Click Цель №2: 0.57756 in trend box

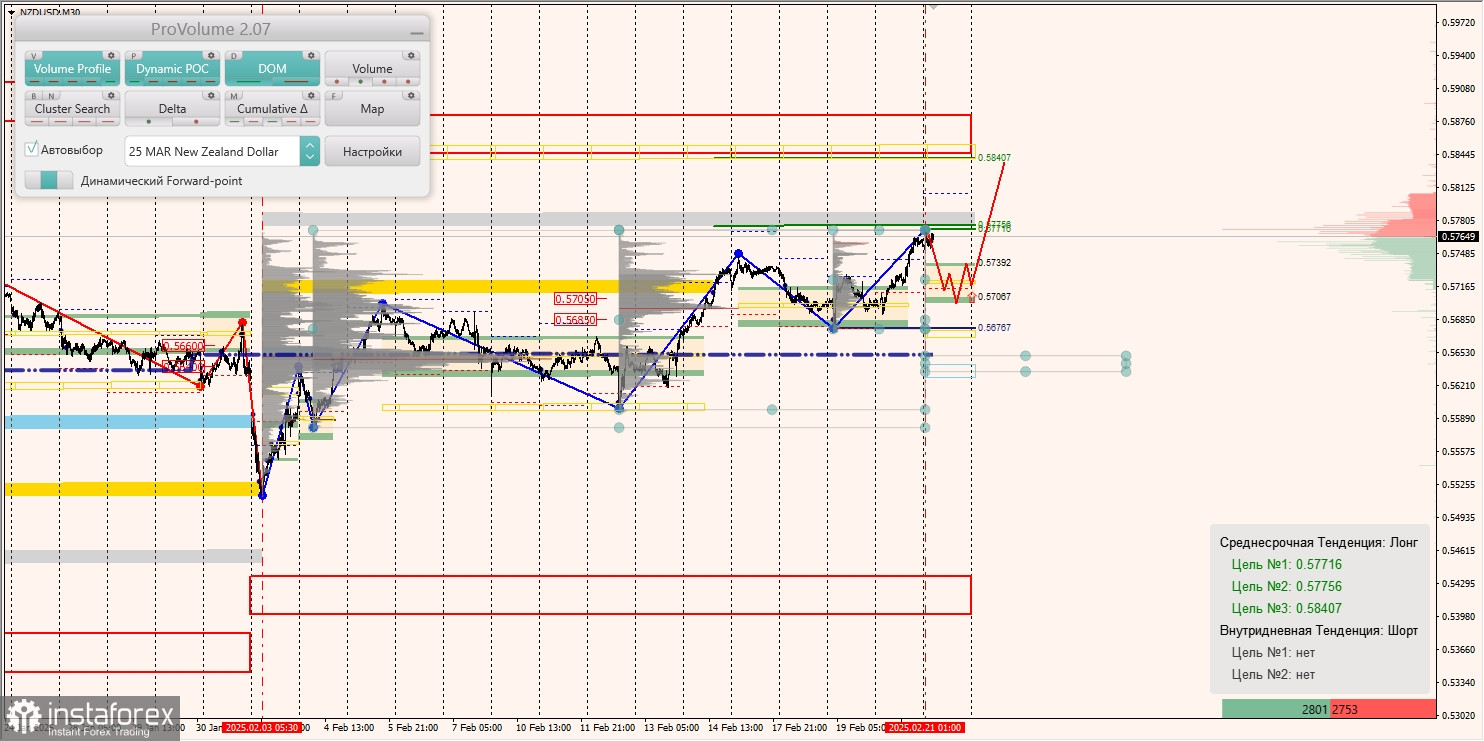1286,586
